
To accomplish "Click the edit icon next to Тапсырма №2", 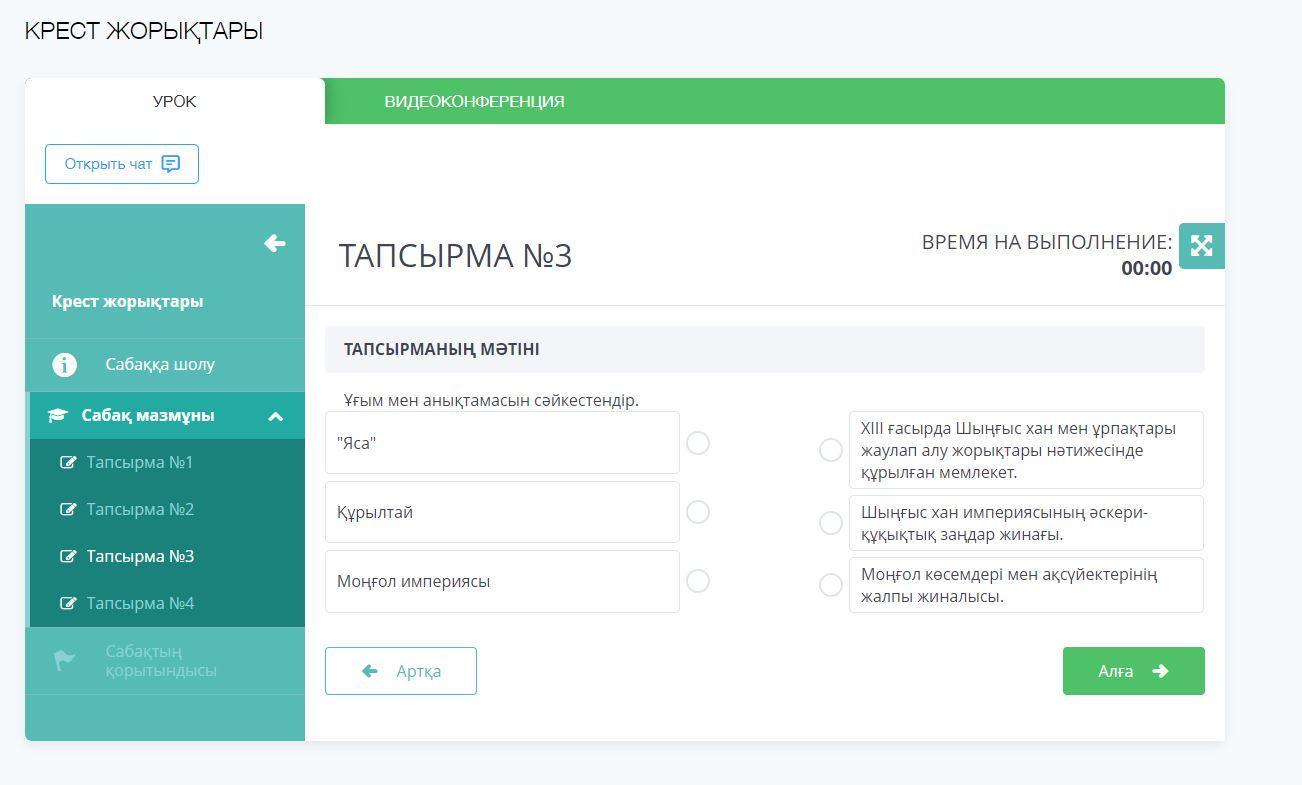I will click(68, 509).
